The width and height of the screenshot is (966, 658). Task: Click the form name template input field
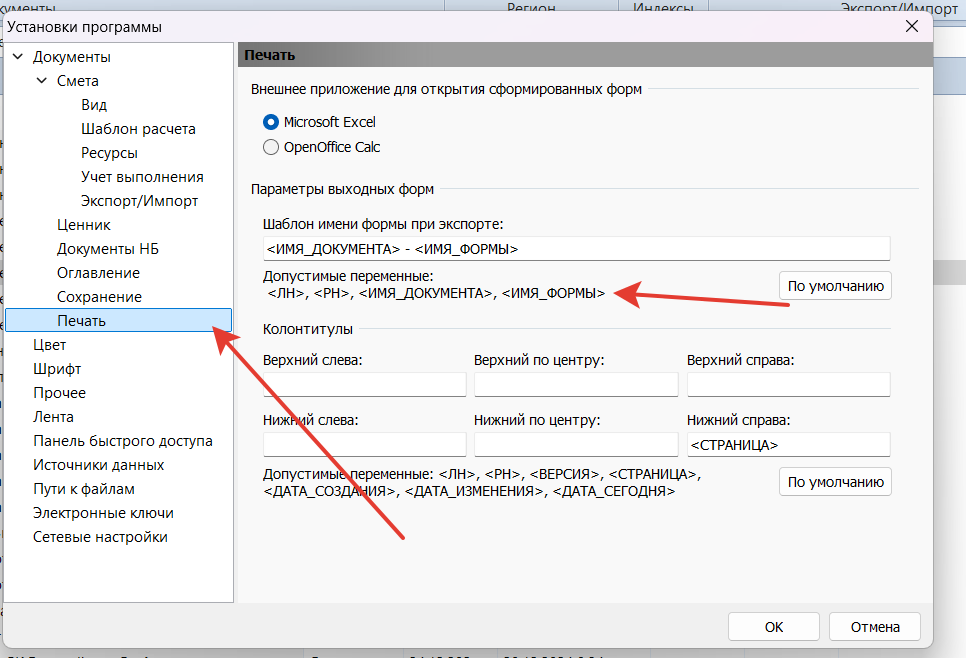pos(575,248)
